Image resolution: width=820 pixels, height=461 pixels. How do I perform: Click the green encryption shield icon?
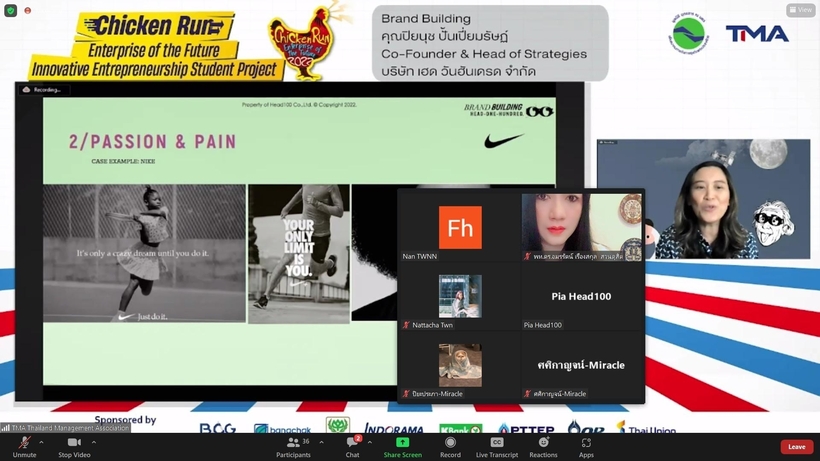coord(10,10)
